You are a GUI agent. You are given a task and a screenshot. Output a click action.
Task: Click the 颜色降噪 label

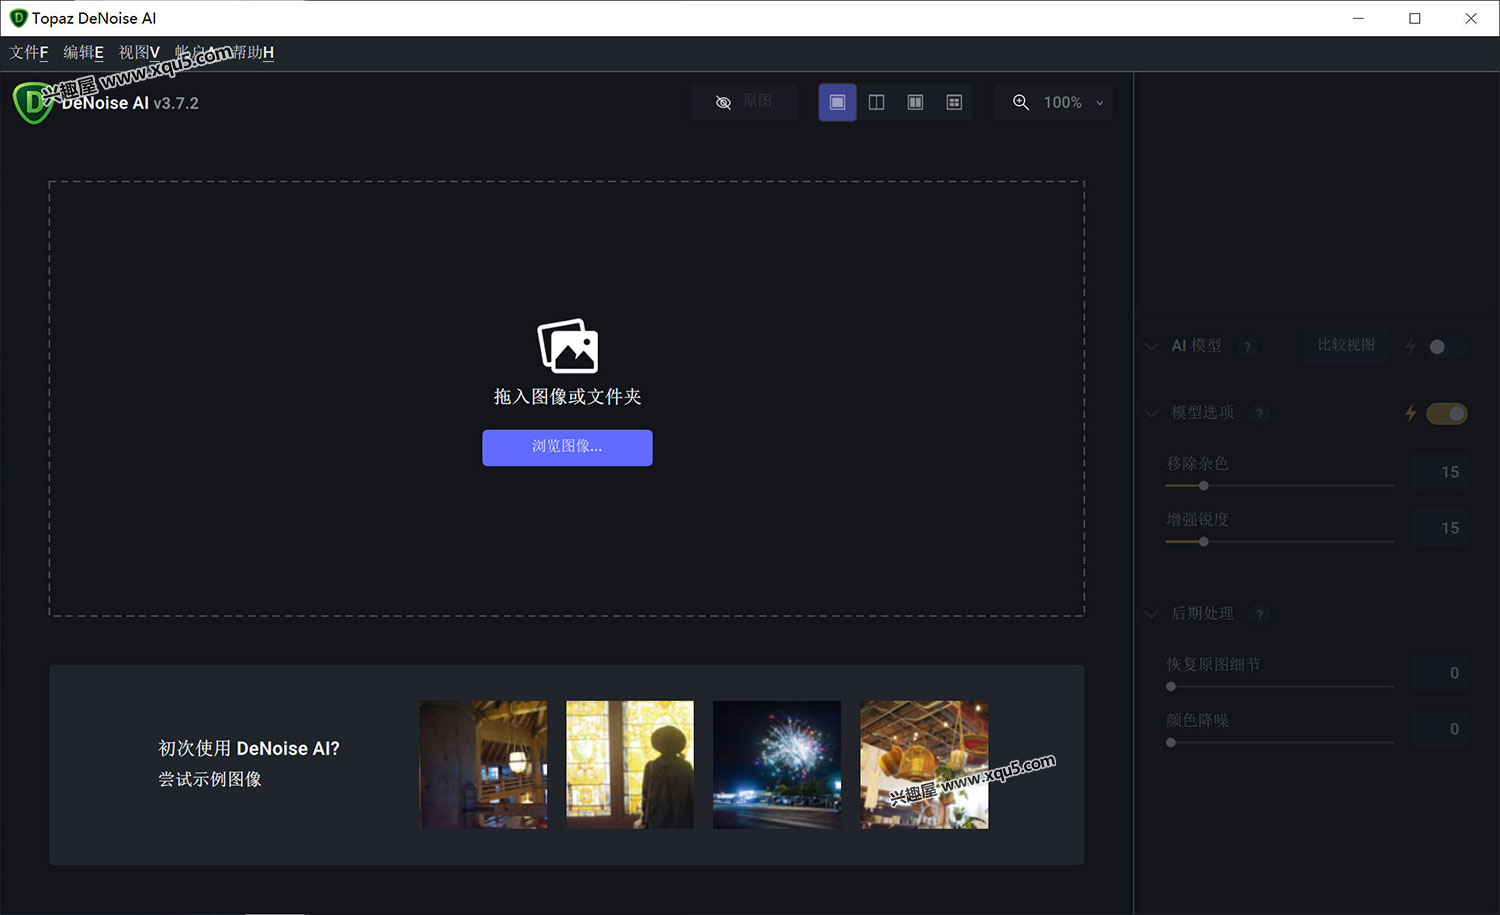pyautogui.click(x=1197, y=720)
